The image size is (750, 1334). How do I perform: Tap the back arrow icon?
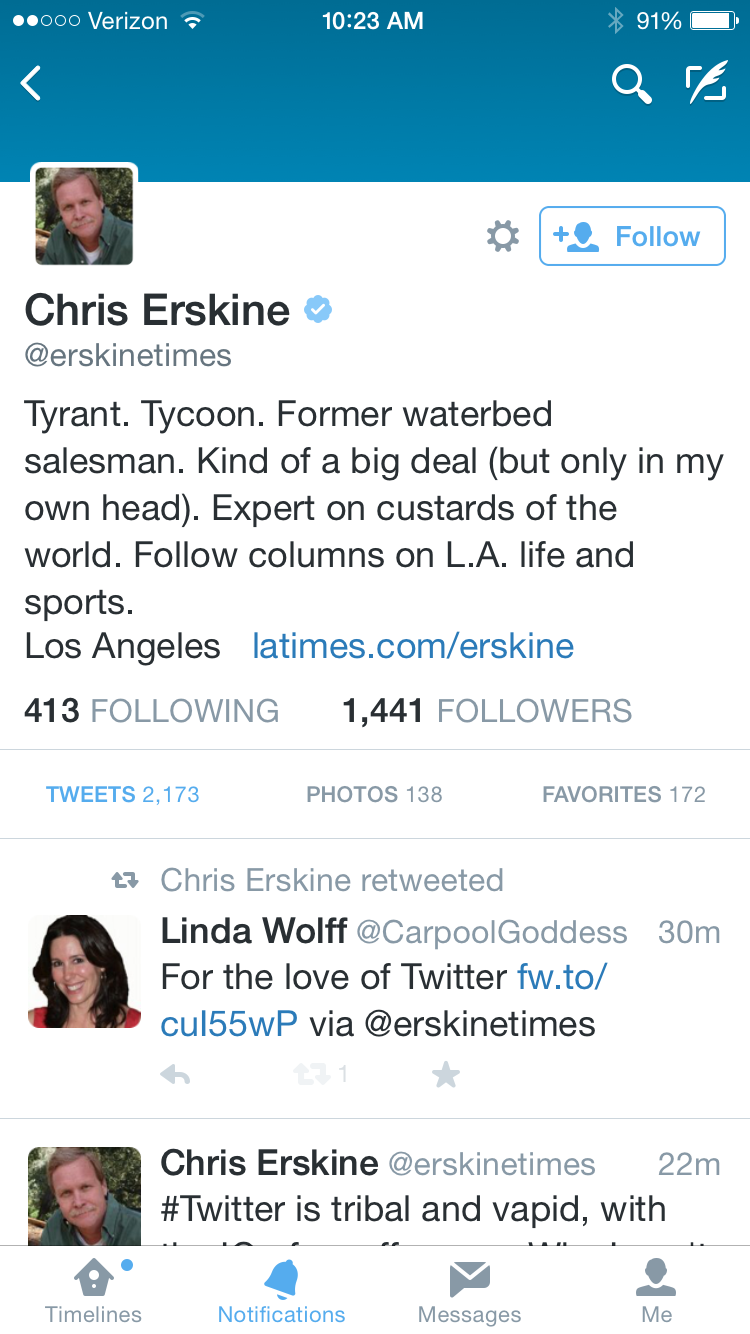point(32,84)
